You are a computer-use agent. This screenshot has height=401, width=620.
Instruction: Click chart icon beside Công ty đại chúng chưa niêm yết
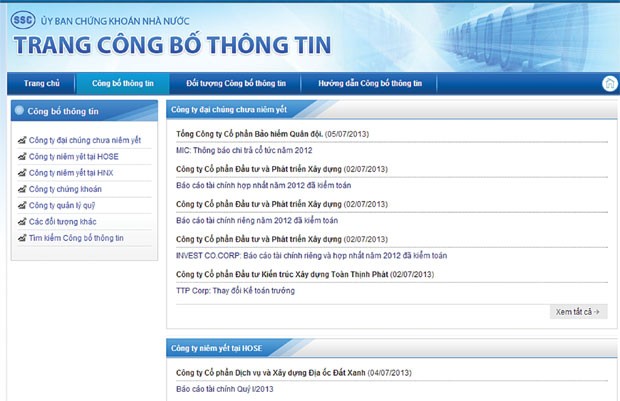[22, 140]
